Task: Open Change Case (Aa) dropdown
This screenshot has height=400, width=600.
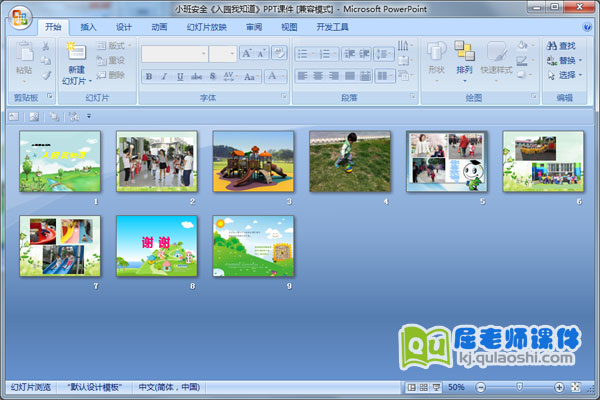Action: coord(251,77)
